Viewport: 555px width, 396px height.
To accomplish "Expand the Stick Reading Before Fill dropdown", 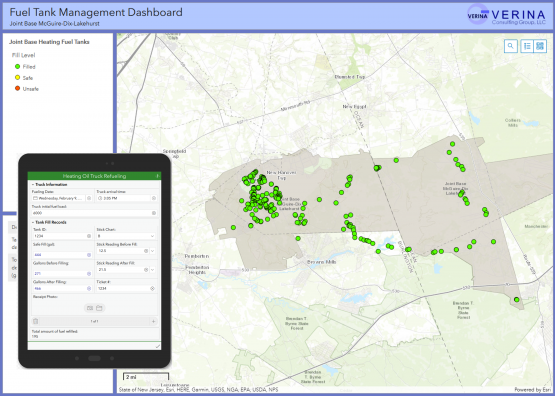I will coord(153,251).
